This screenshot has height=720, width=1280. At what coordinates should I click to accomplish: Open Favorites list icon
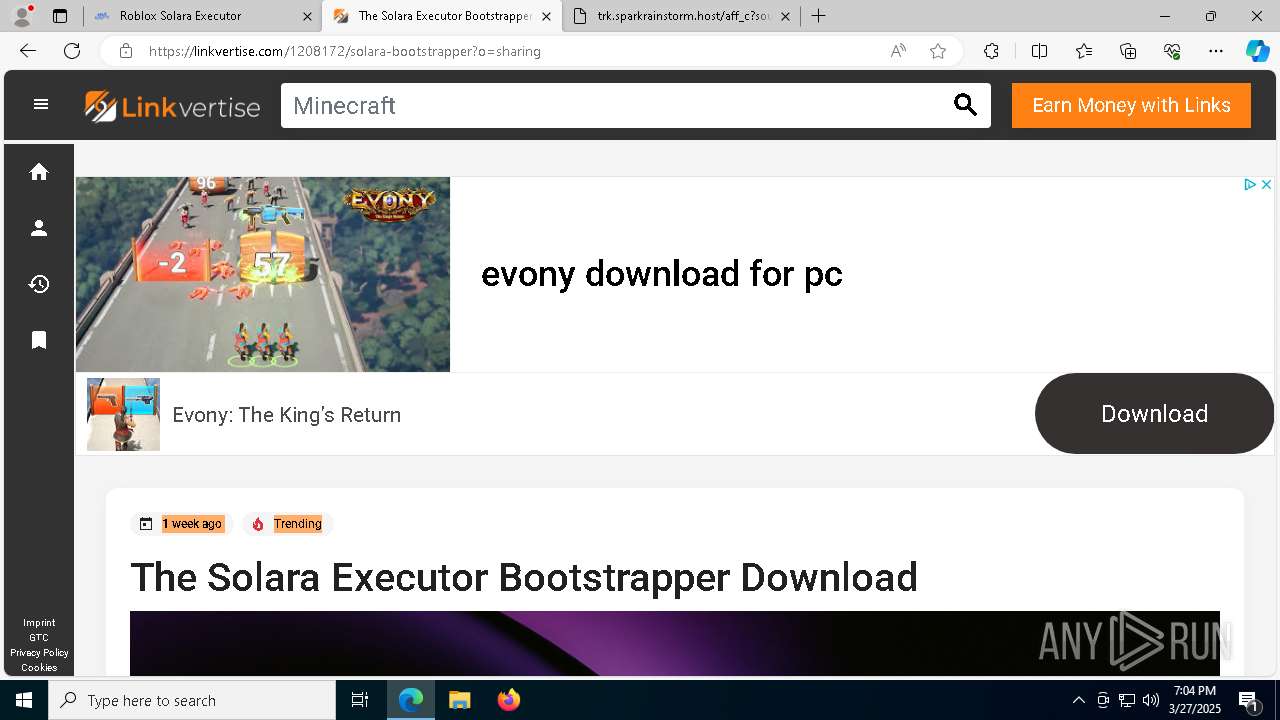[1084, 51]
